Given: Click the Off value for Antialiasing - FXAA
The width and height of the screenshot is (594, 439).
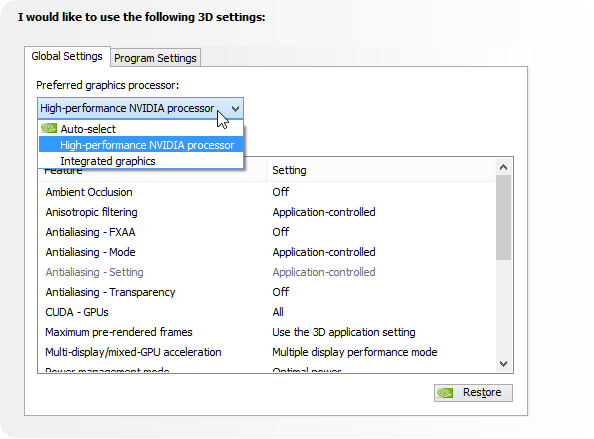Looking at the screenshot, I should click(x=281, y=232).
